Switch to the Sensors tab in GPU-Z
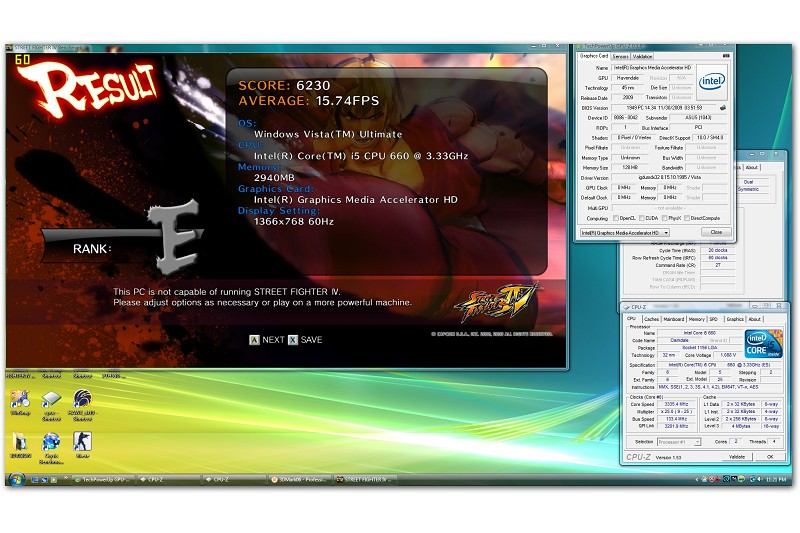This screenshot has width=800, height=533. click(x=620, y=57)
